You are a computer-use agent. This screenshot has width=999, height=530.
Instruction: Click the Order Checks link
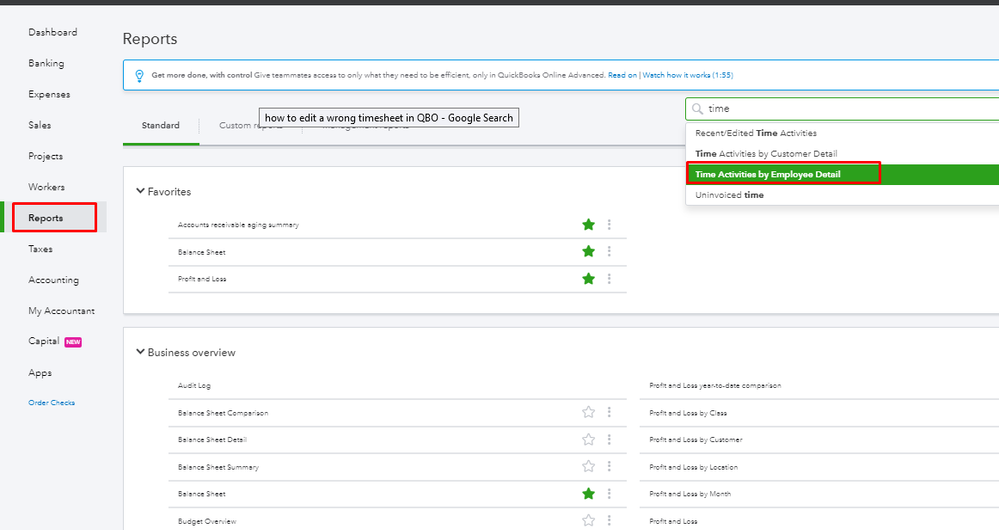[x=51, y=403]
